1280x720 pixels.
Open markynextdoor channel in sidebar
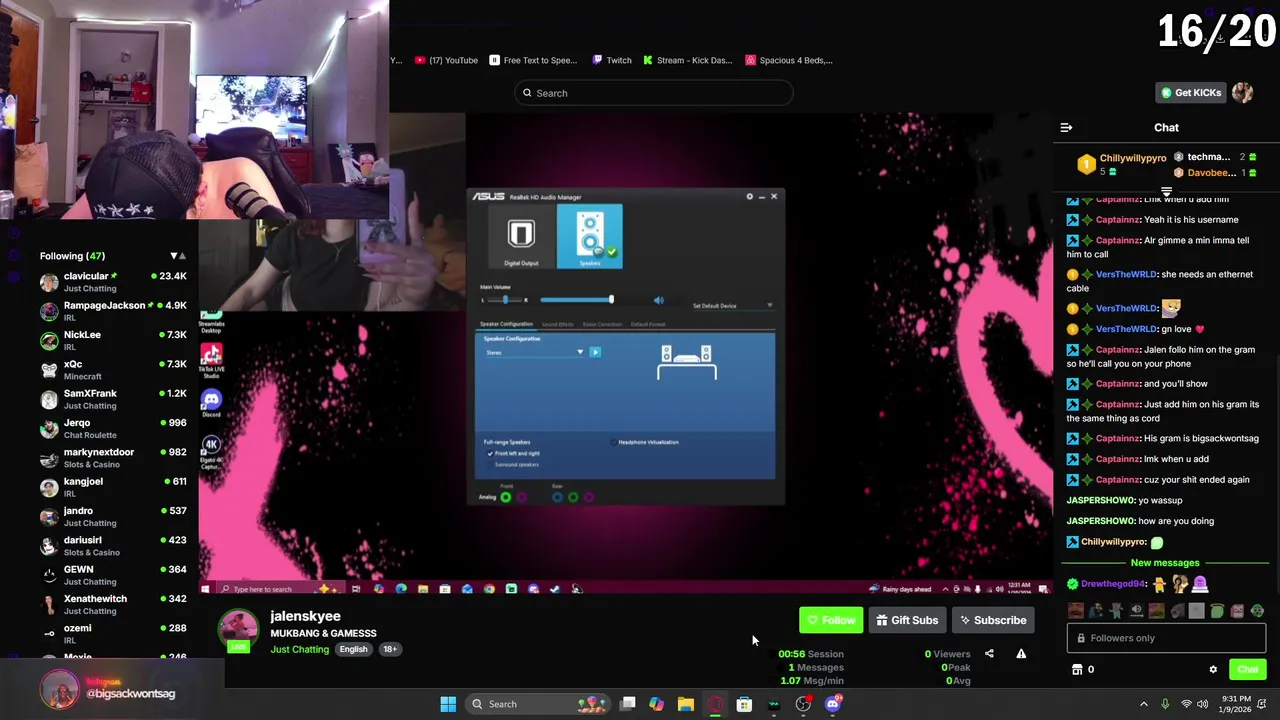(112, 458)
